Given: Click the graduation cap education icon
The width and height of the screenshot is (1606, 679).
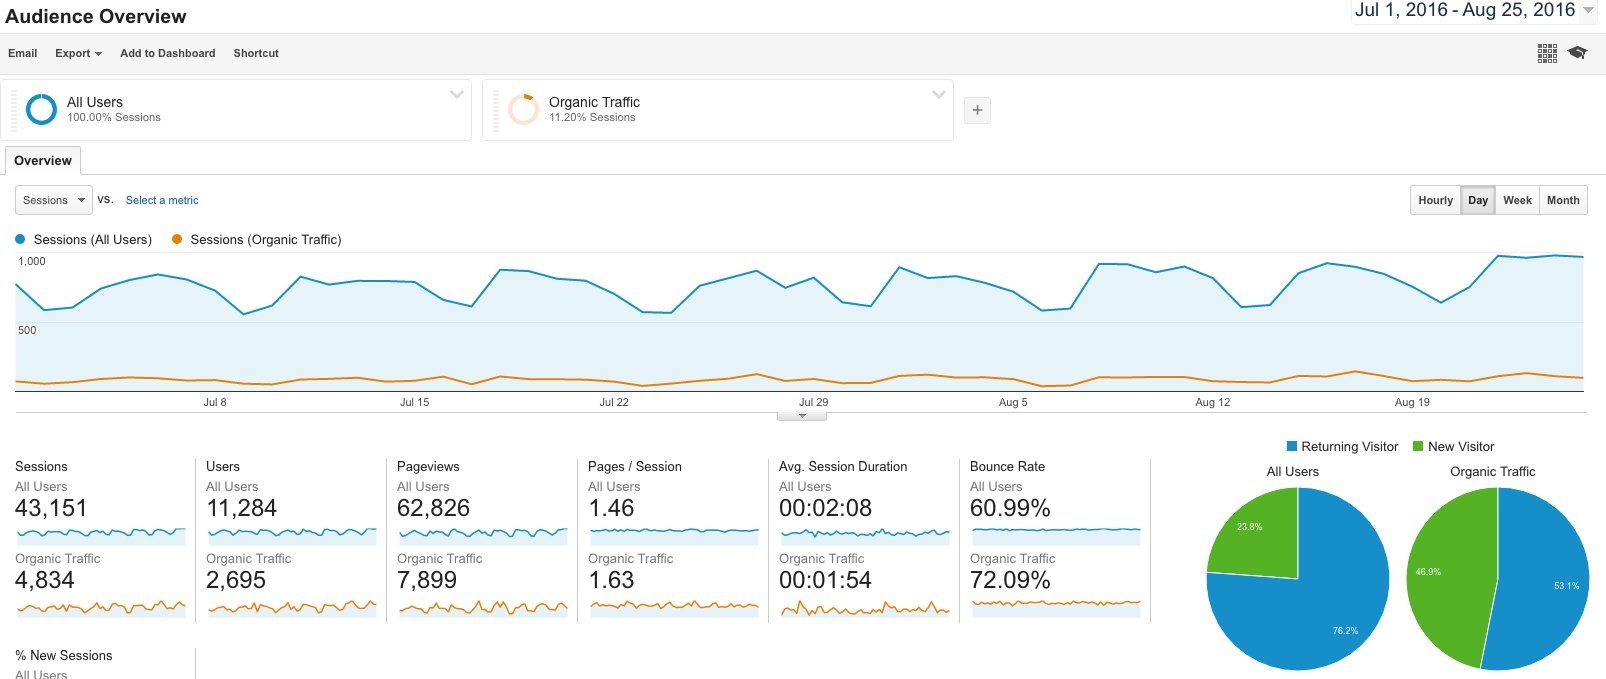Looking at the screenshot, I should 1578,53.
